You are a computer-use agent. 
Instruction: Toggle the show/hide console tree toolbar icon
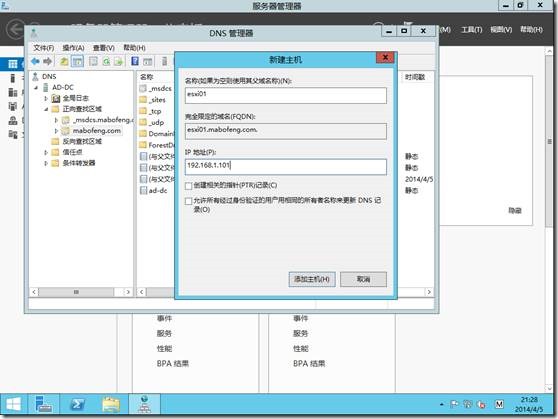click(77, 62)
